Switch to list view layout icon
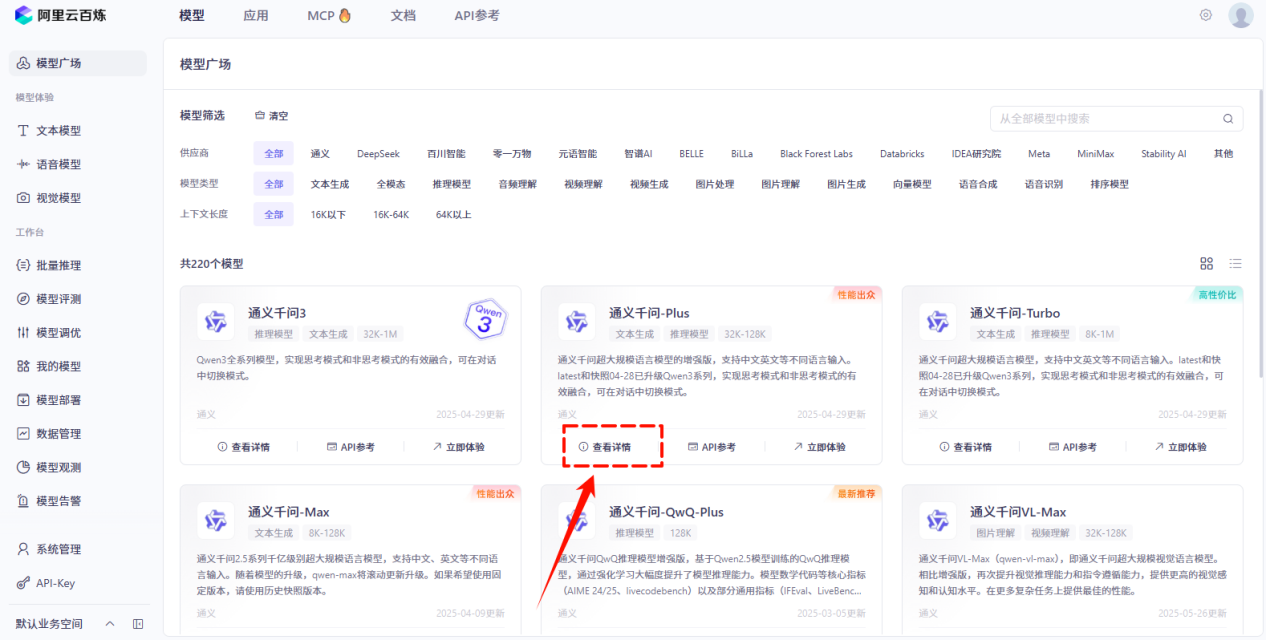 [x=1235, y=264]
